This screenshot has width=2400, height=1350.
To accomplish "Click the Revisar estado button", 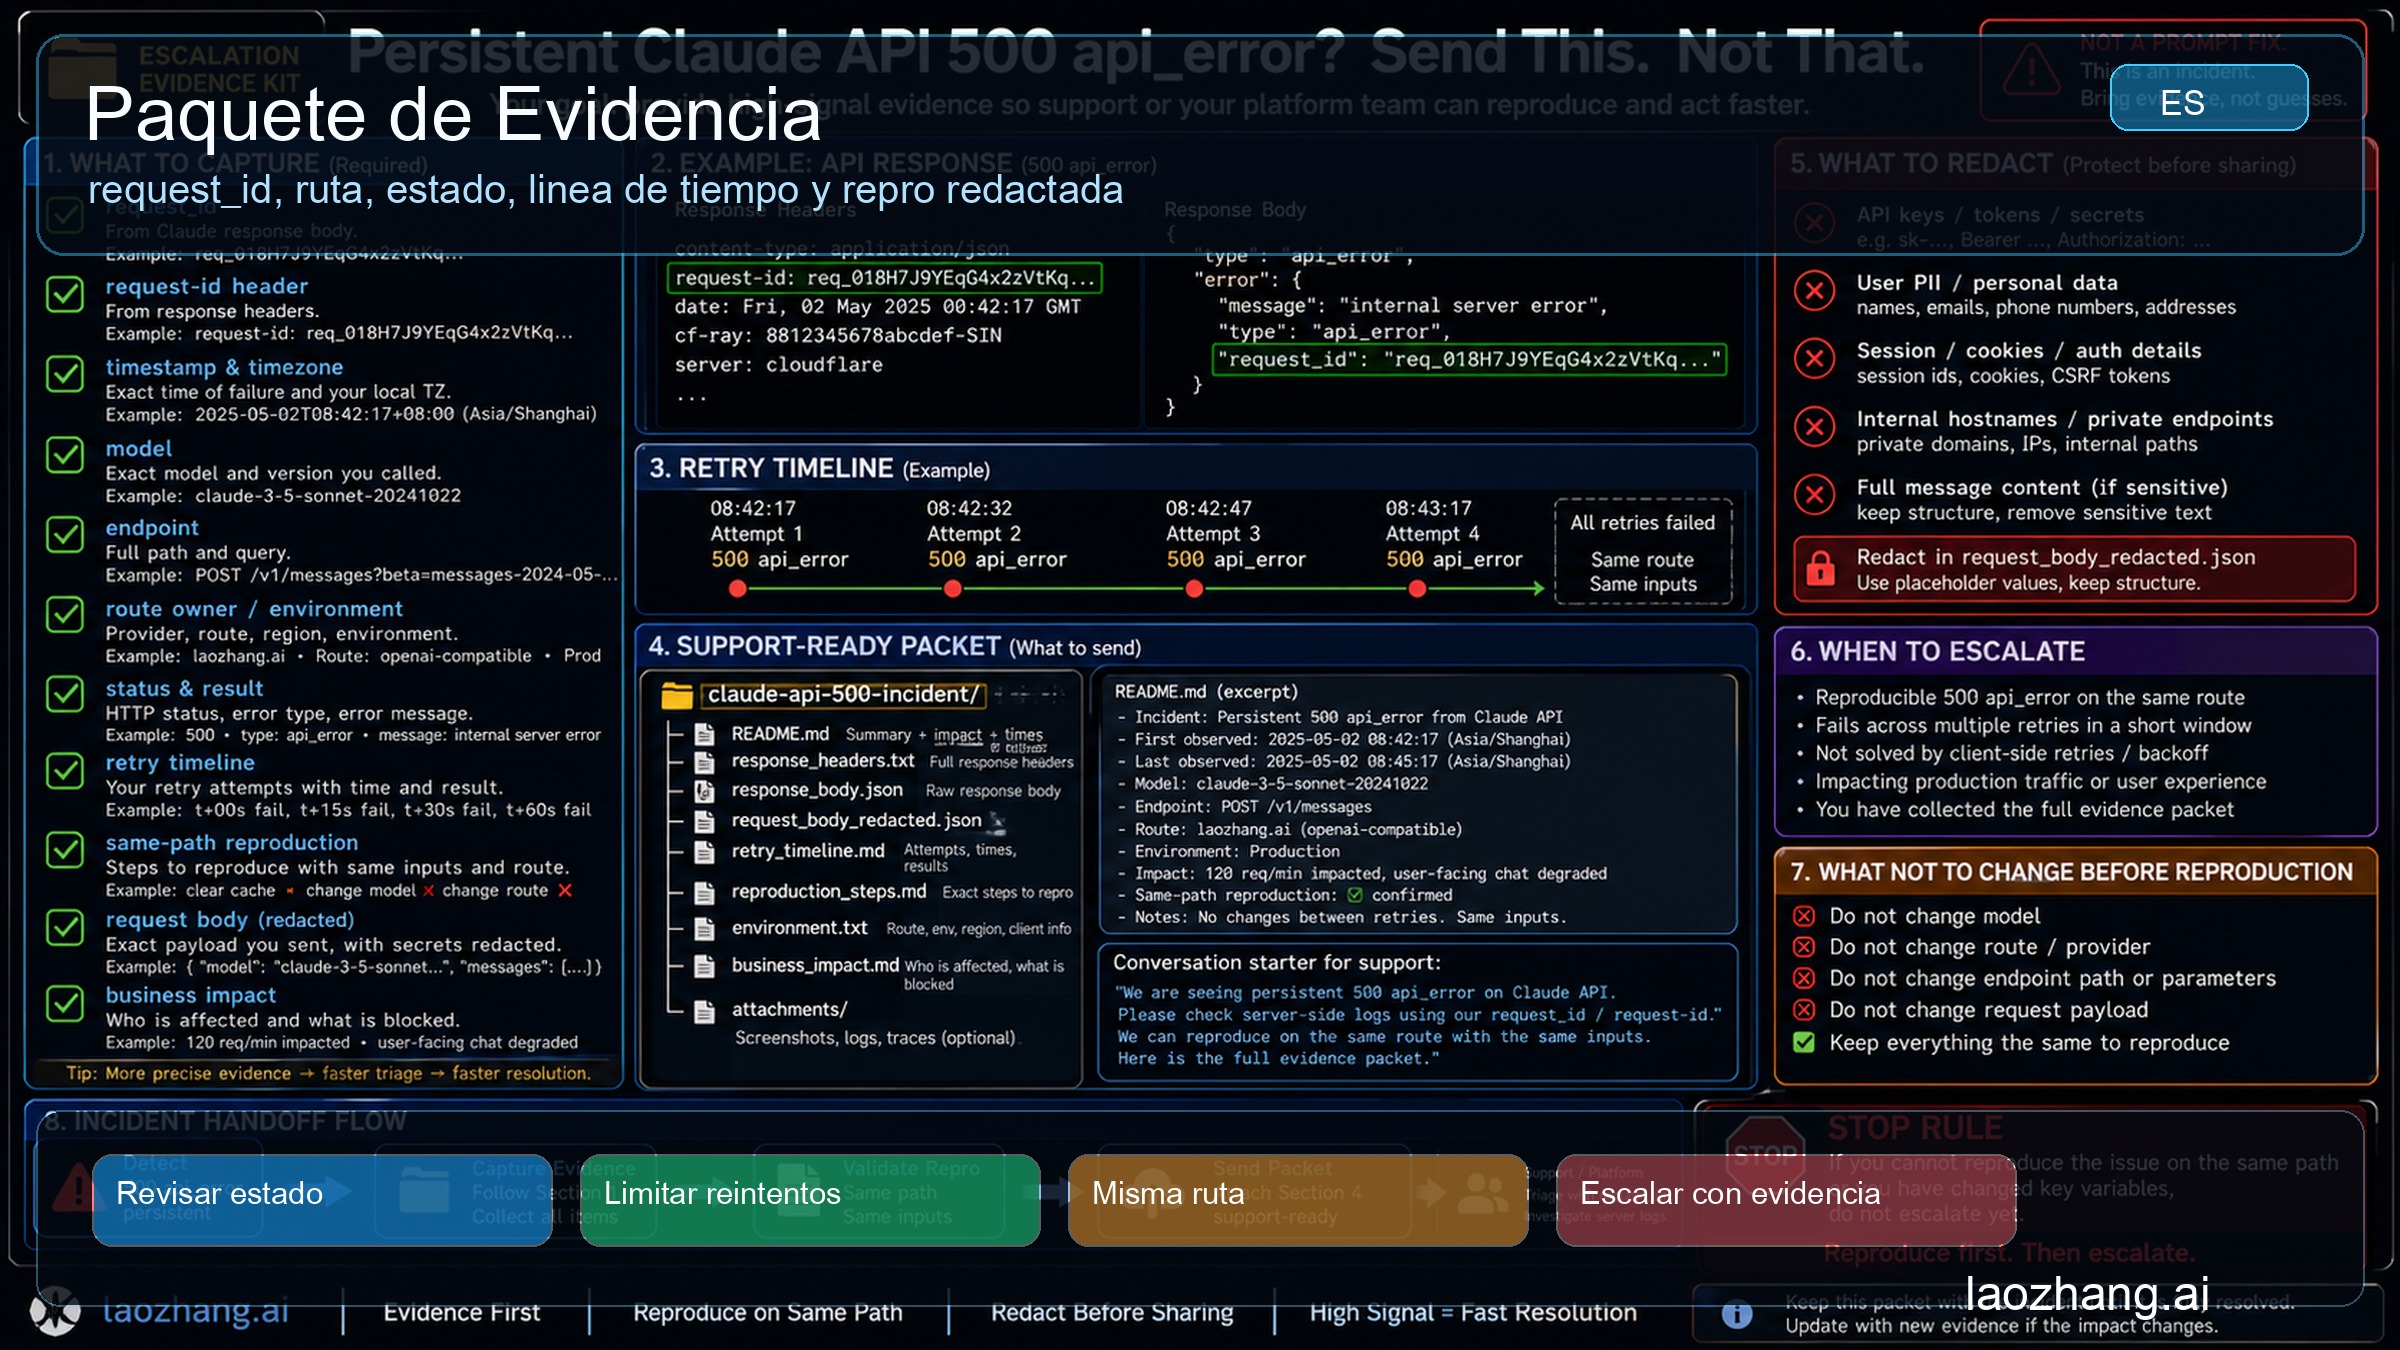I will point(322,1200).
